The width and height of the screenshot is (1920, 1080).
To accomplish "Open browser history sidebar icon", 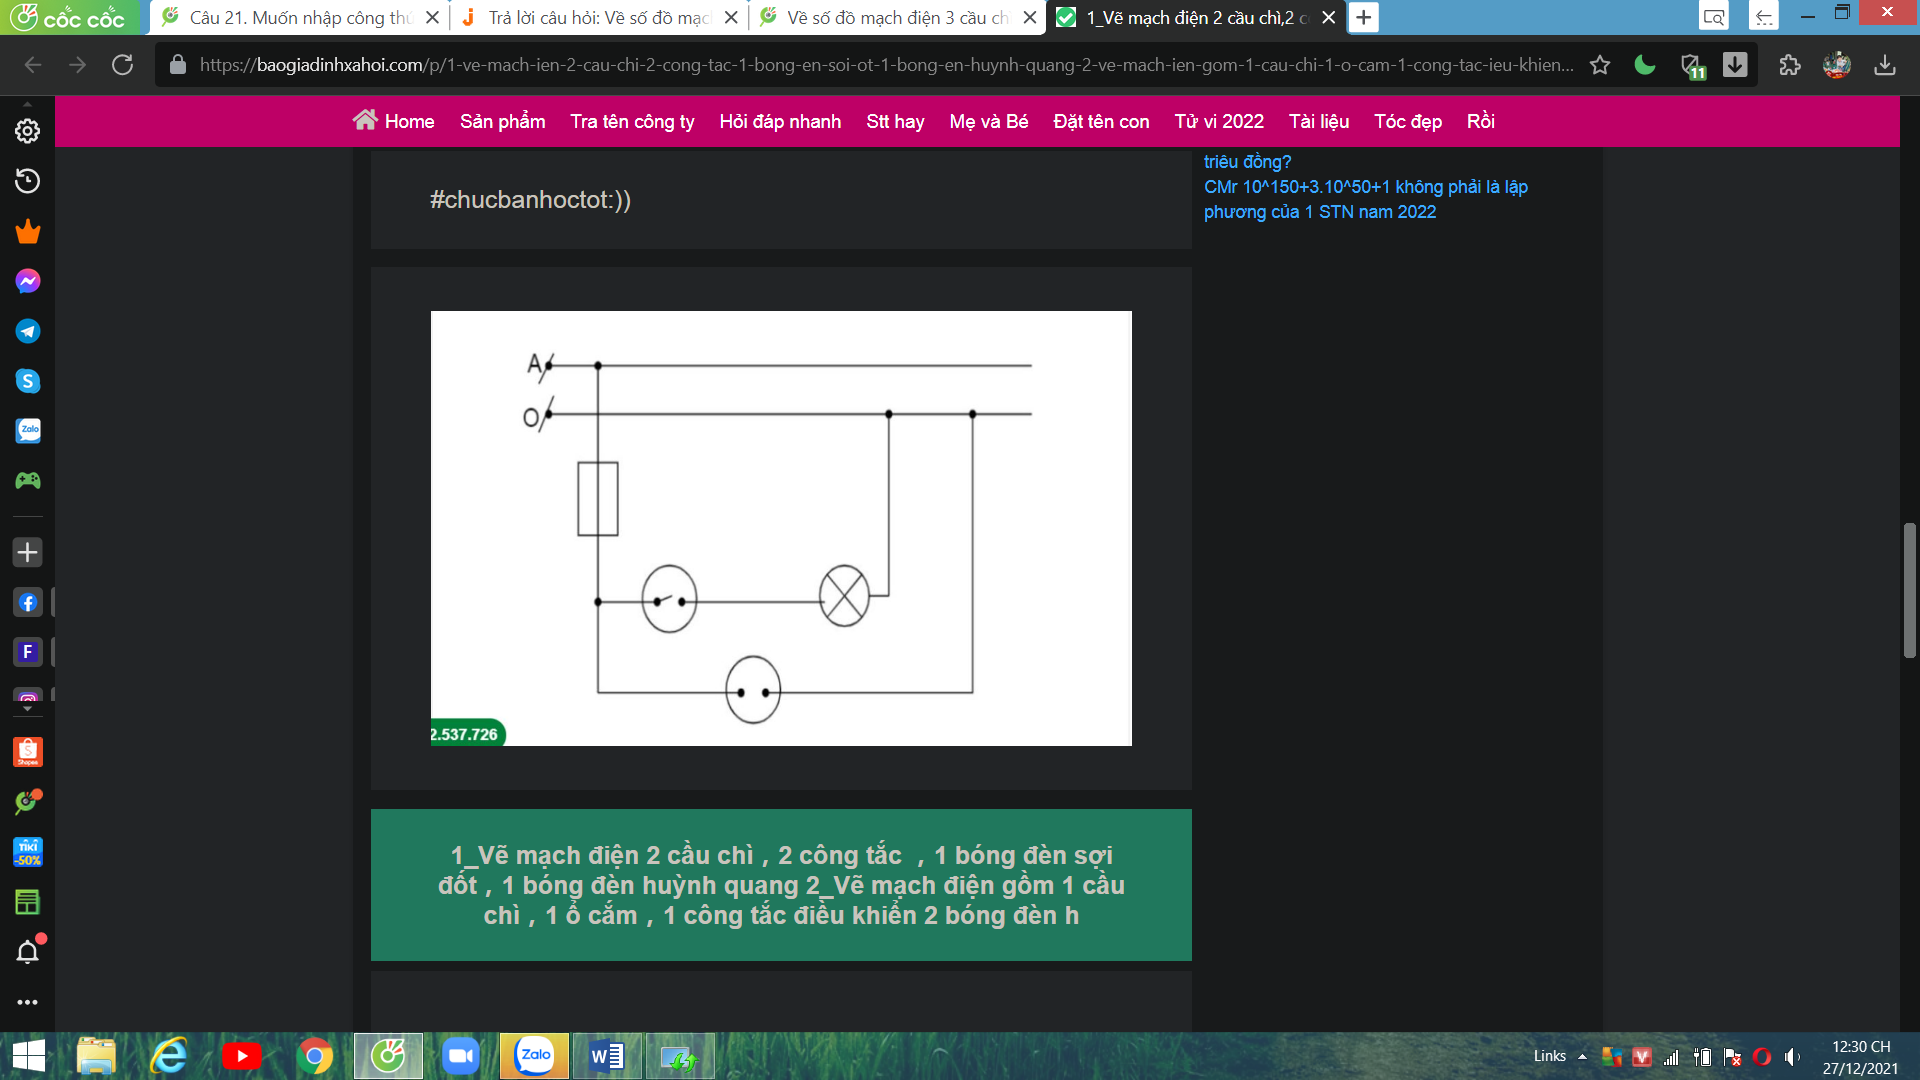I will 28,181.
